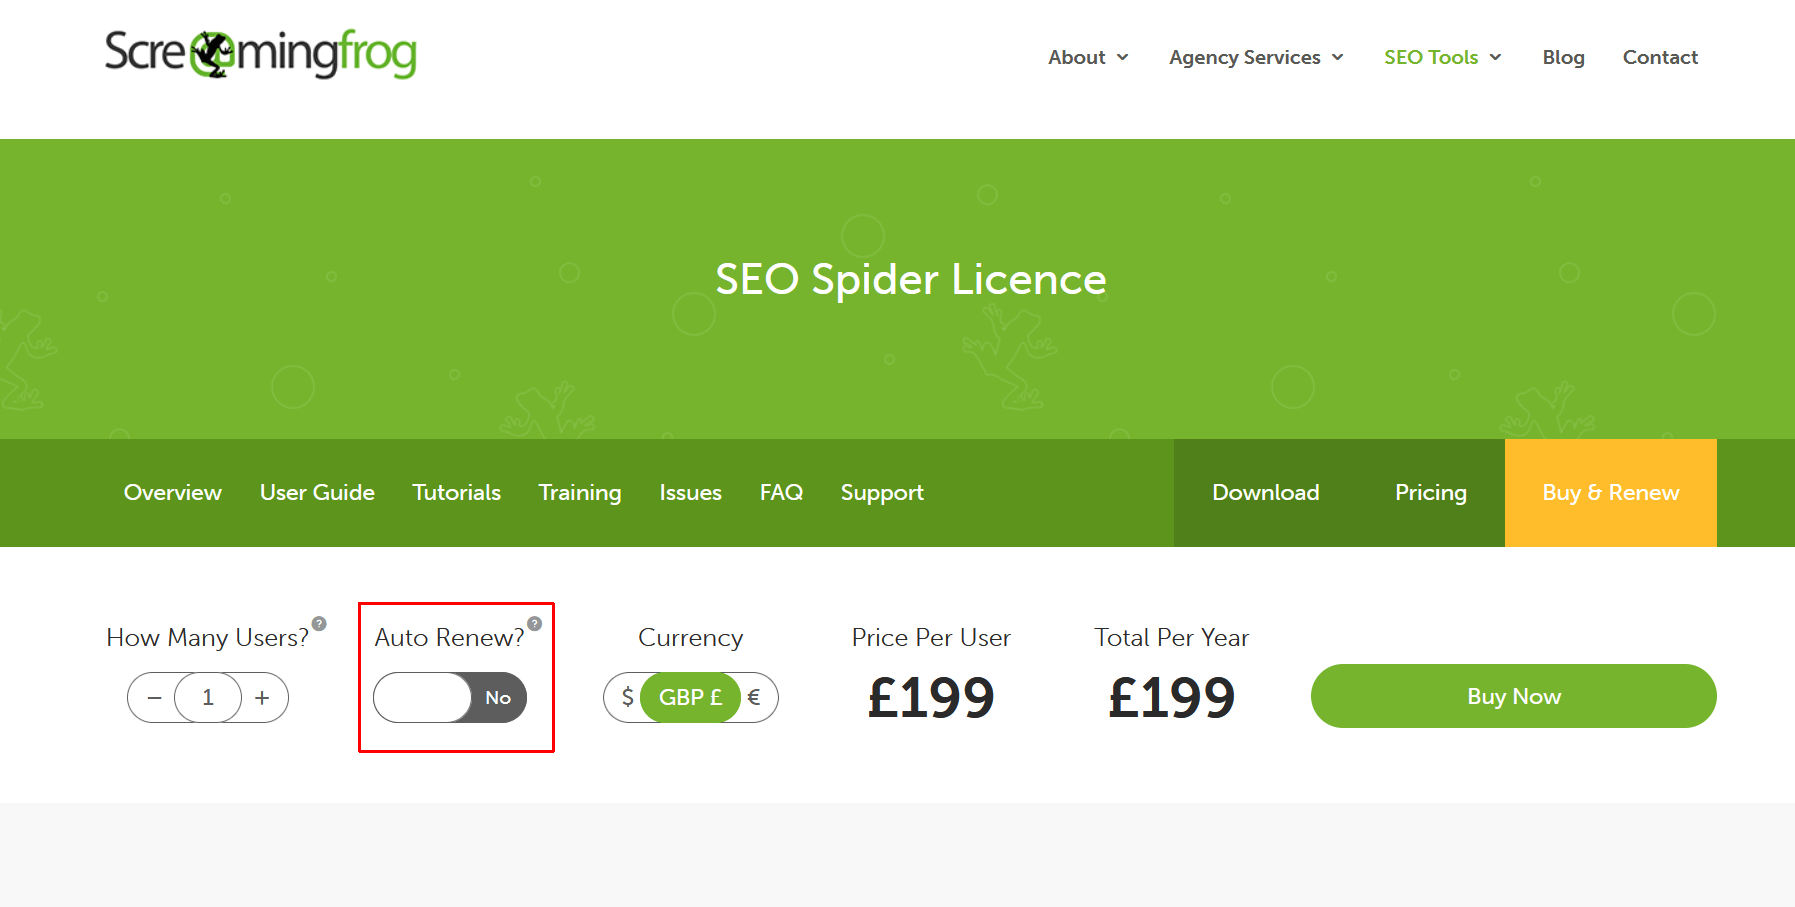Click the yellow Buy & Renew button
This screenshot has height=907, width=1795.
click(1610, 493)
